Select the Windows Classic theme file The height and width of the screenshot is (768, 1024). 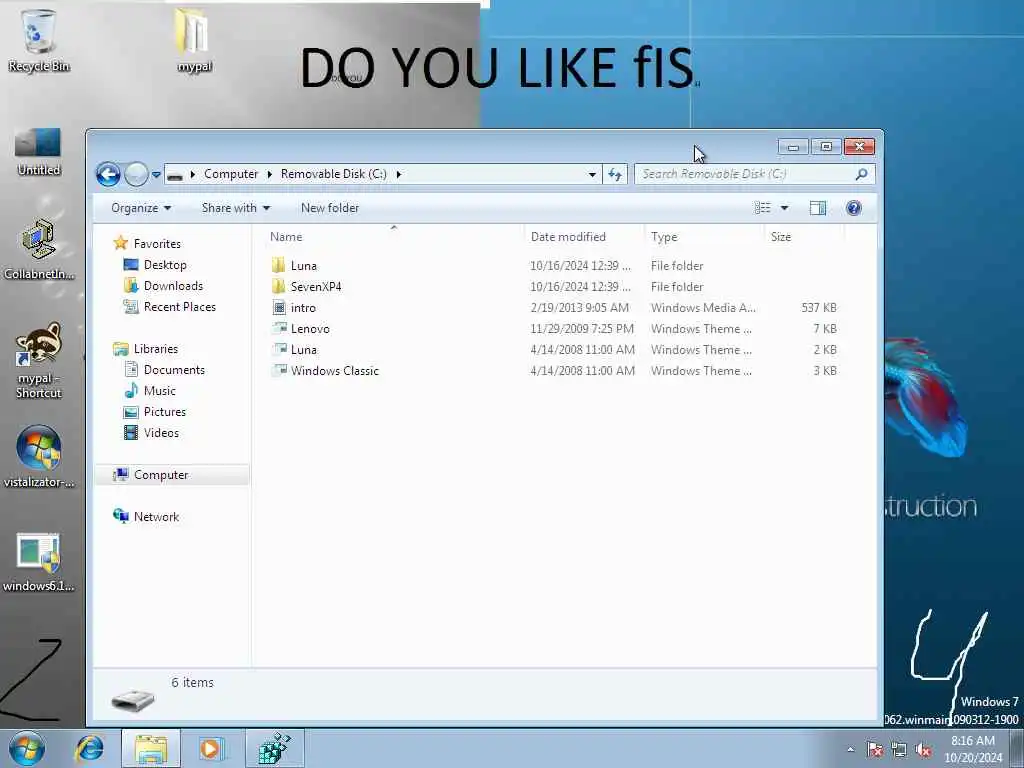pos(334,370)
